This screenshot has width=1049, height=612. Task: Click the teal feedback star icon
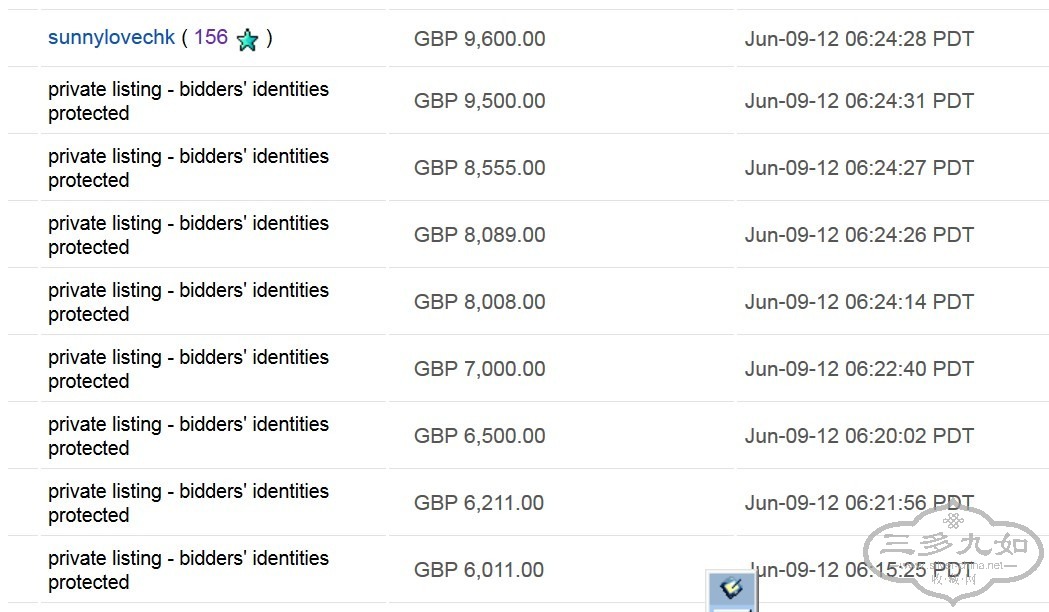pyautogui.click(x=248, y=40)
